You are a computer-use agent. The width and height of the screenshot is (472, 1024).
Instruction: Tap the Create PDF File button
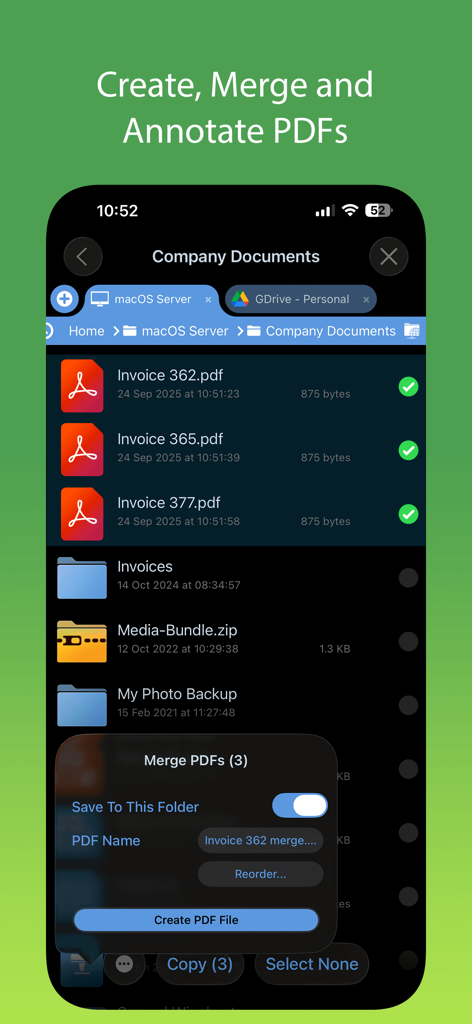click(196, 920)
